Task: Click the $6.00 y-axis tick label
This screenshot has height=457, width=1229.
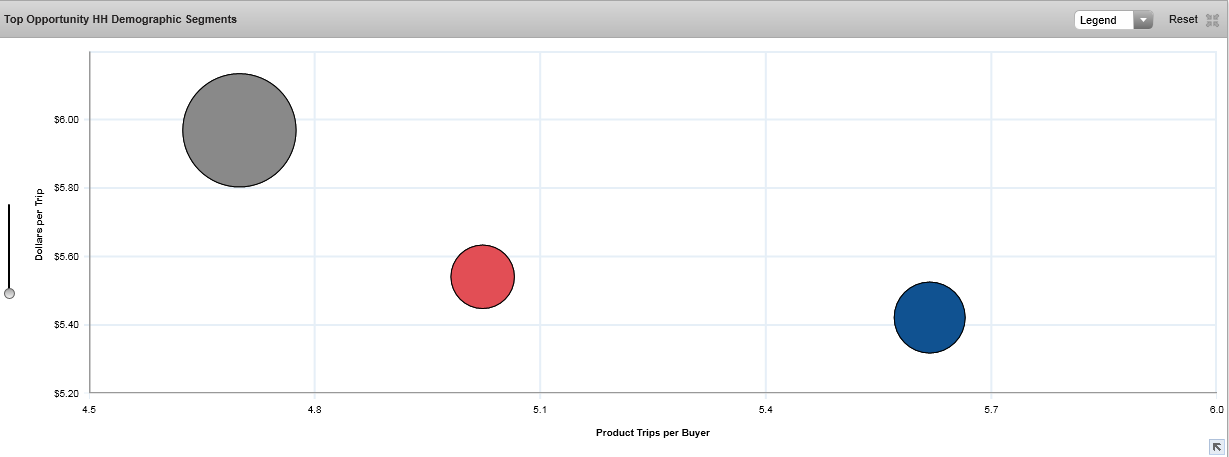Action: point(66,119)
